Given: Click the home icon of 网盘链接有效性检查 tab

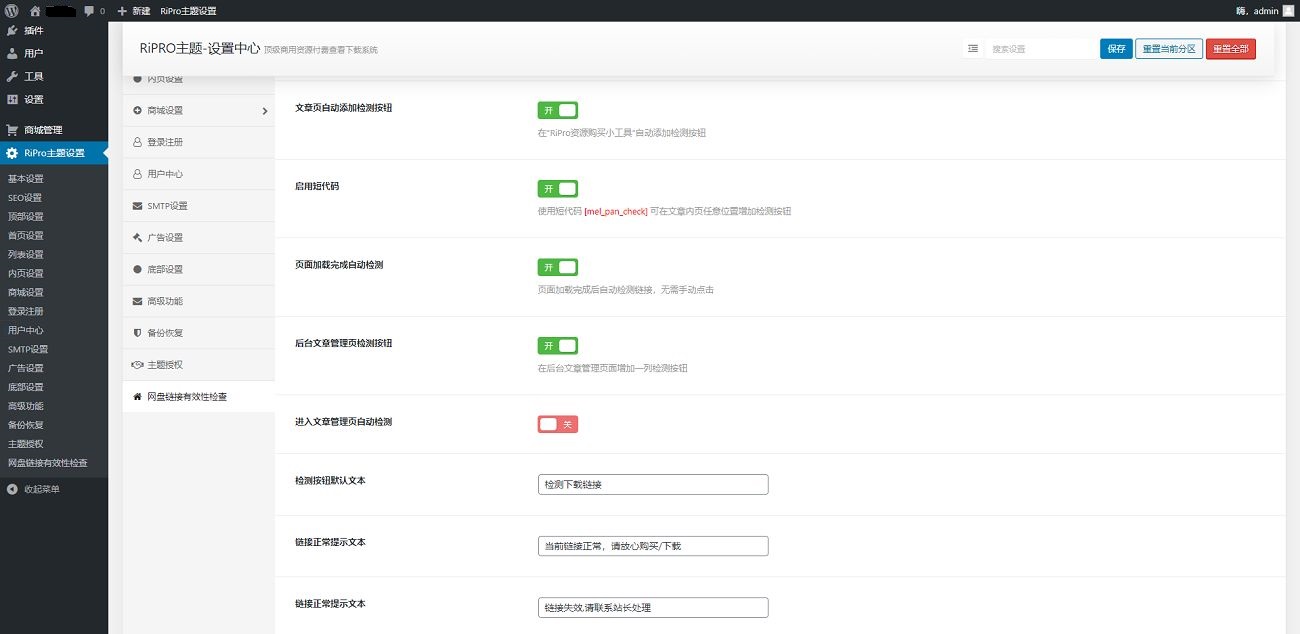Looking at the screenshot, I should tap(137, 397).
